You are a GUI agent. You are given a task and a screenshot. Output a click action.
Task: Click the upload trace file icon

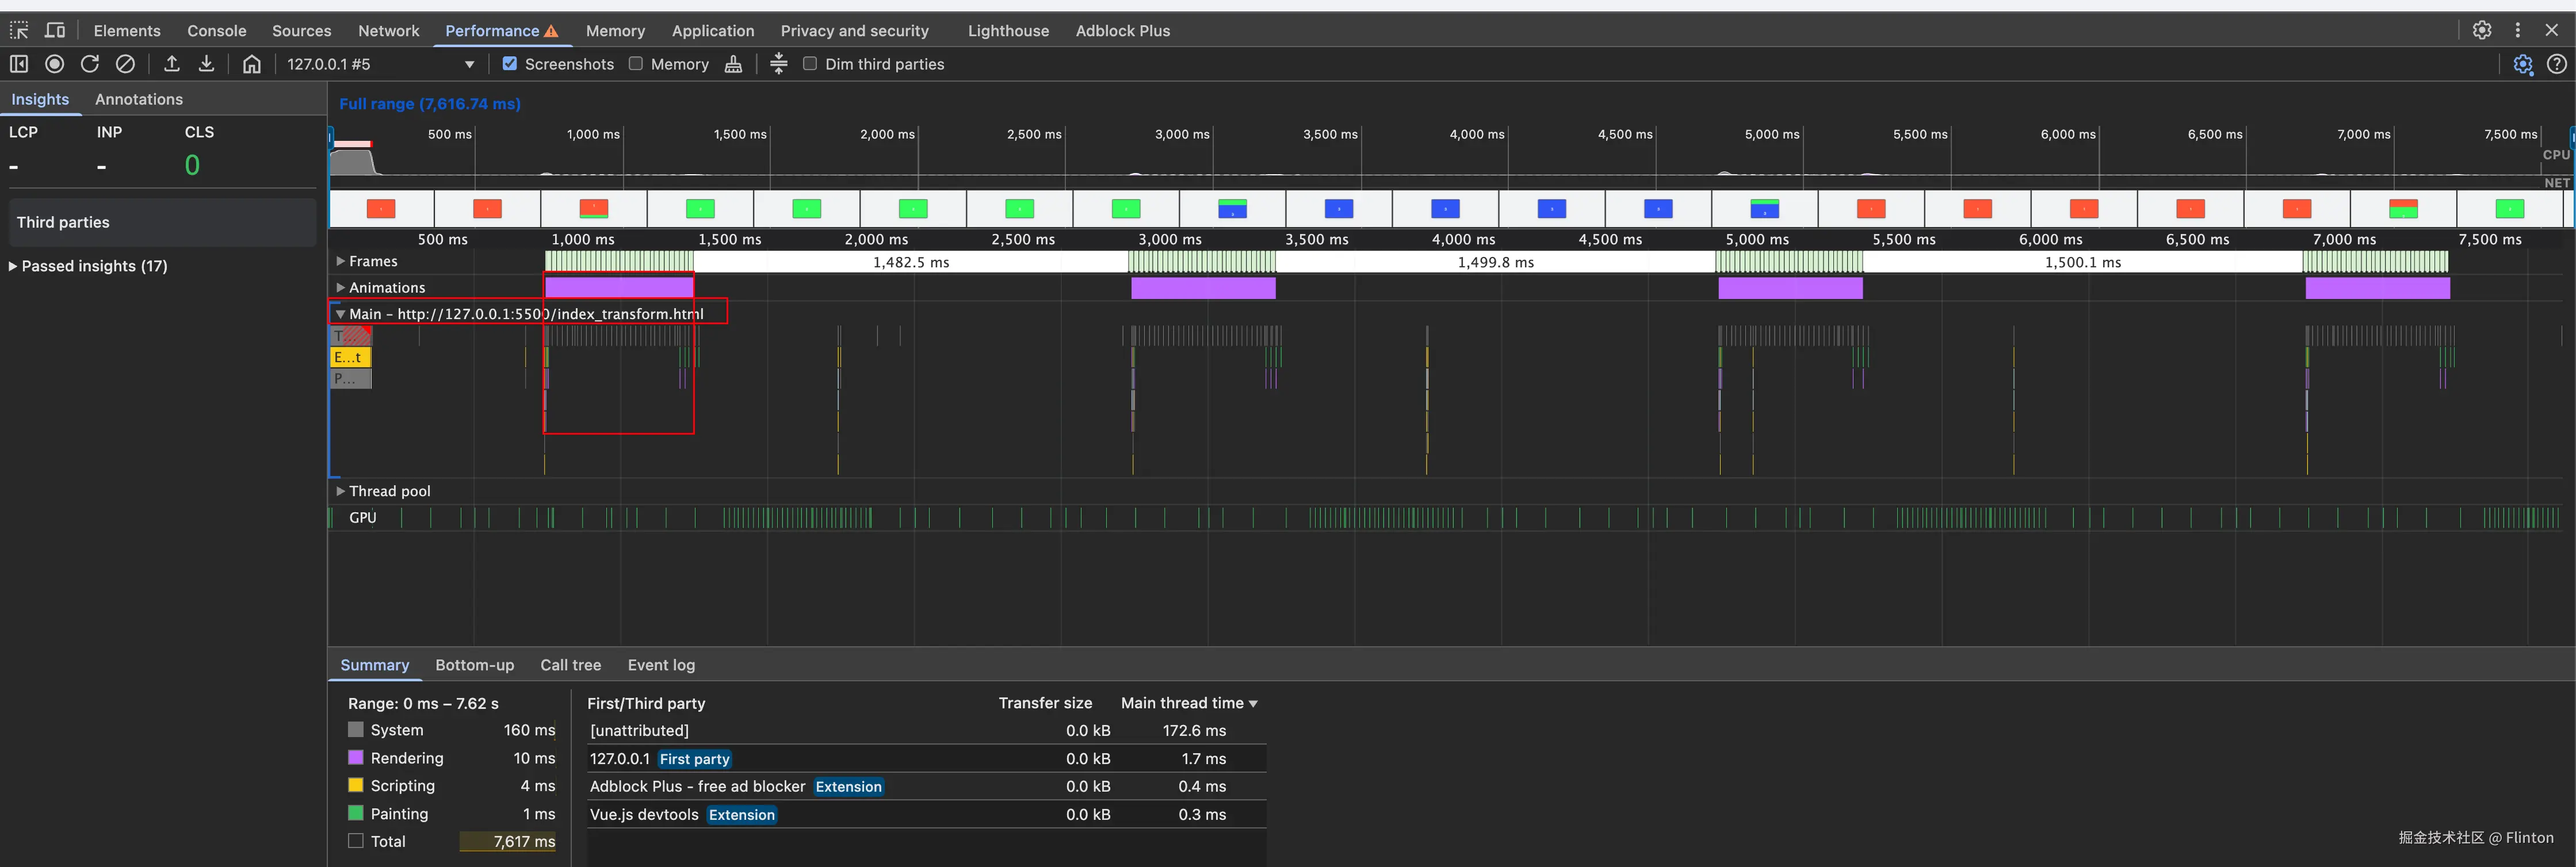pos(172,64)
